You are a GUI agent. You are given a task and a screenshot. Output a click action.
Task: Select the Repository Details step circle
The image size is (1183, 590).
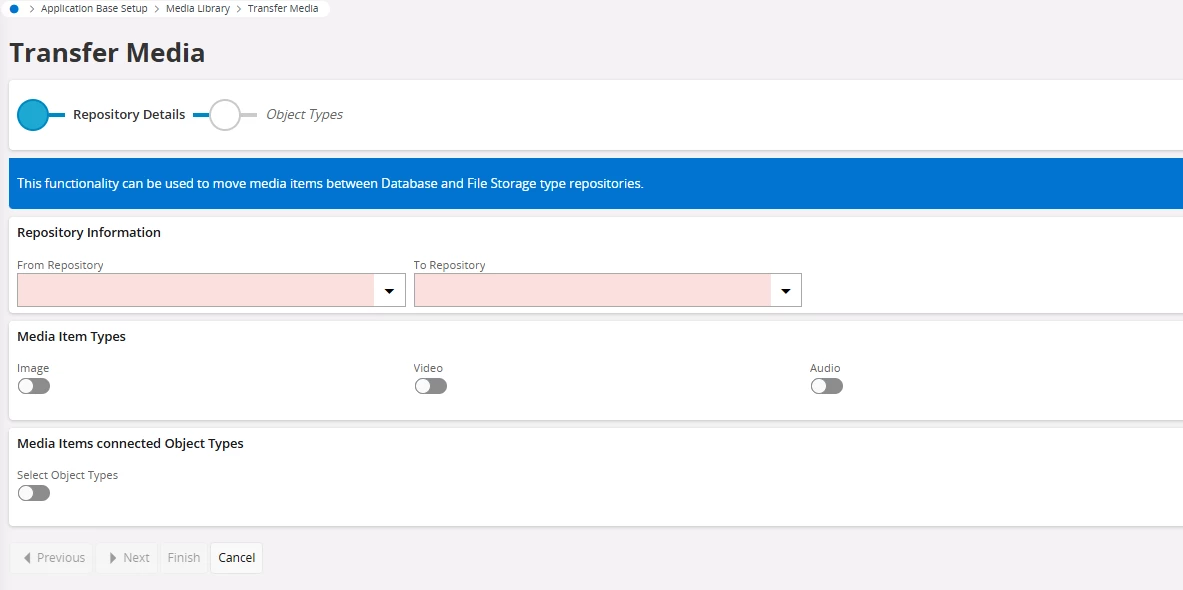coord(32,115)
